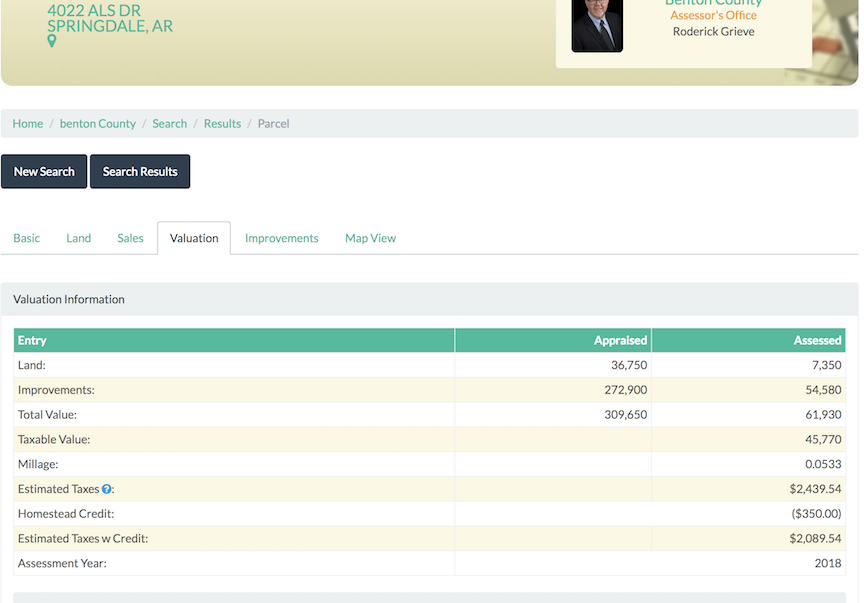Click the Estimated Taxes w Credit: label

tap(83, 539)
